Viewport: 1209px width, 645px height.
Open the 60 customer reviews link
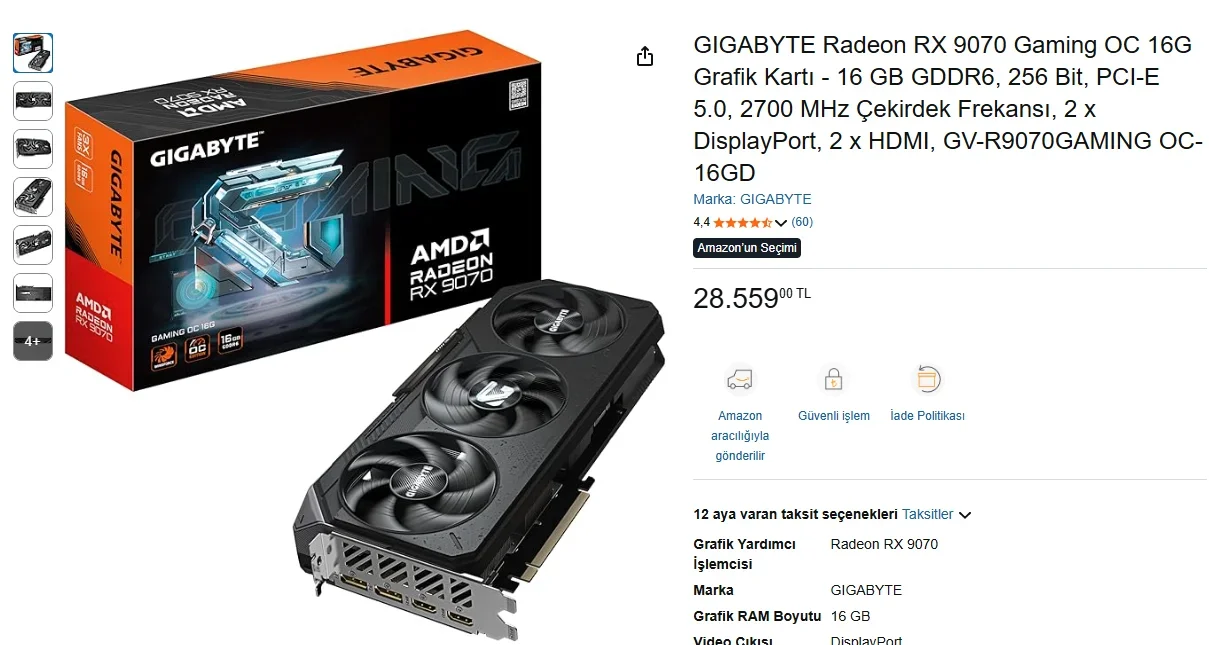point(802,222)
